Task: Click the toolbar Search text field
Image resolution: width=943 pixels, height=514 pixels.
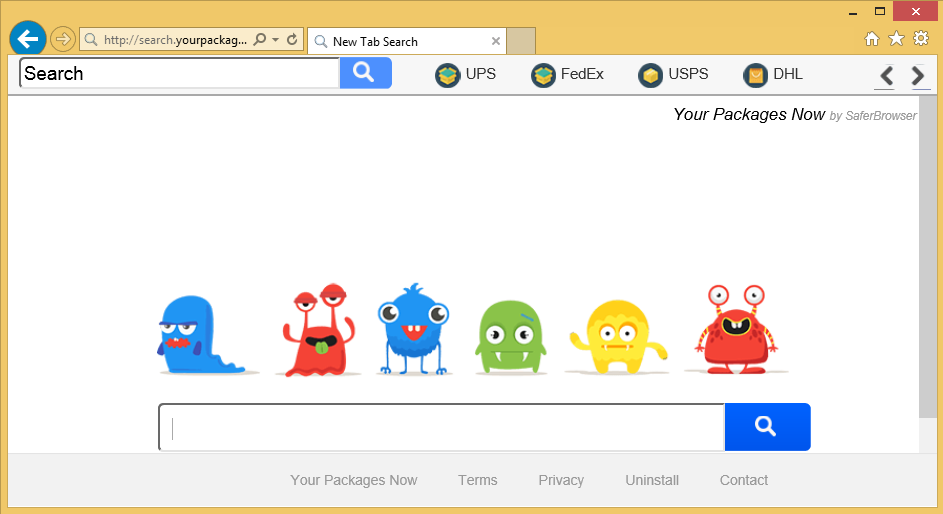Action: 180,73
